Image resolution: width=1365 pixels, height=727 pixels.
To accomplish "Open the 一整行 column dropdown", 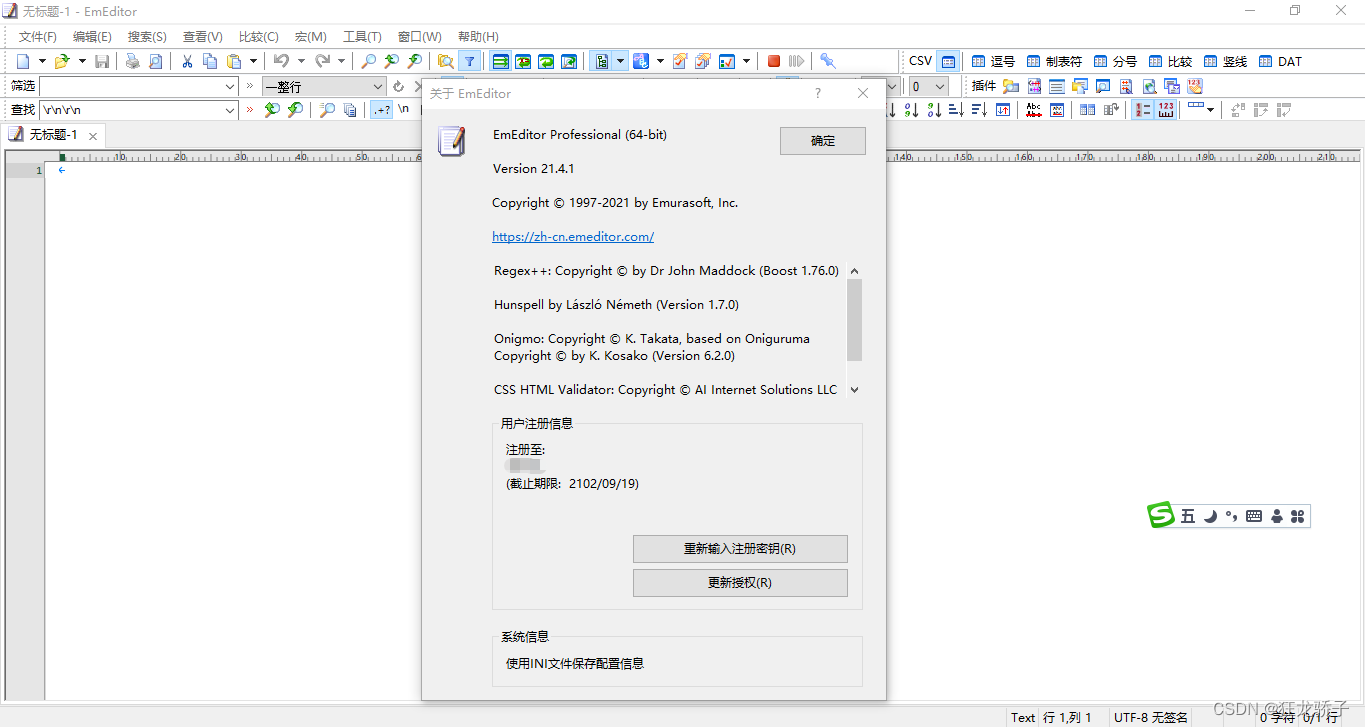I will pos(378,87).
